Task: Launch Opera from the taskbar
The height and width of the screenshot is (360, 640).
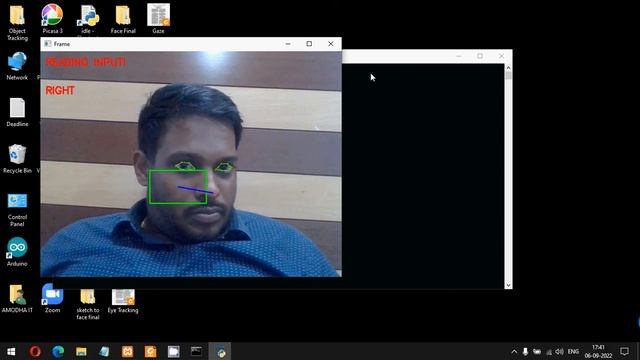Action: click(x=35, y=351)
